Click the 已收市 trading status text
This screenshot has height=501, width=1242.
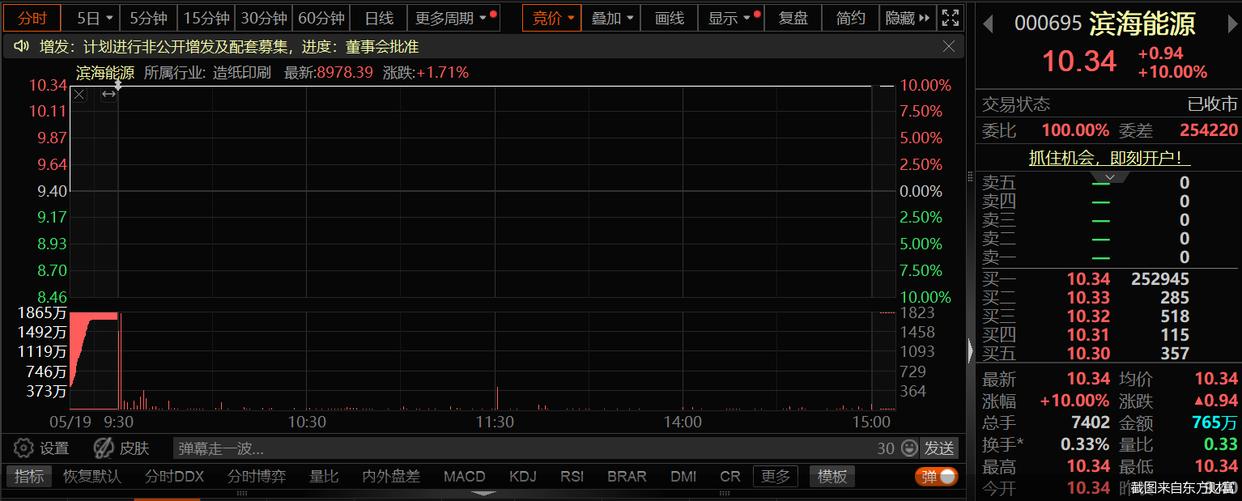pos(1212,104)
